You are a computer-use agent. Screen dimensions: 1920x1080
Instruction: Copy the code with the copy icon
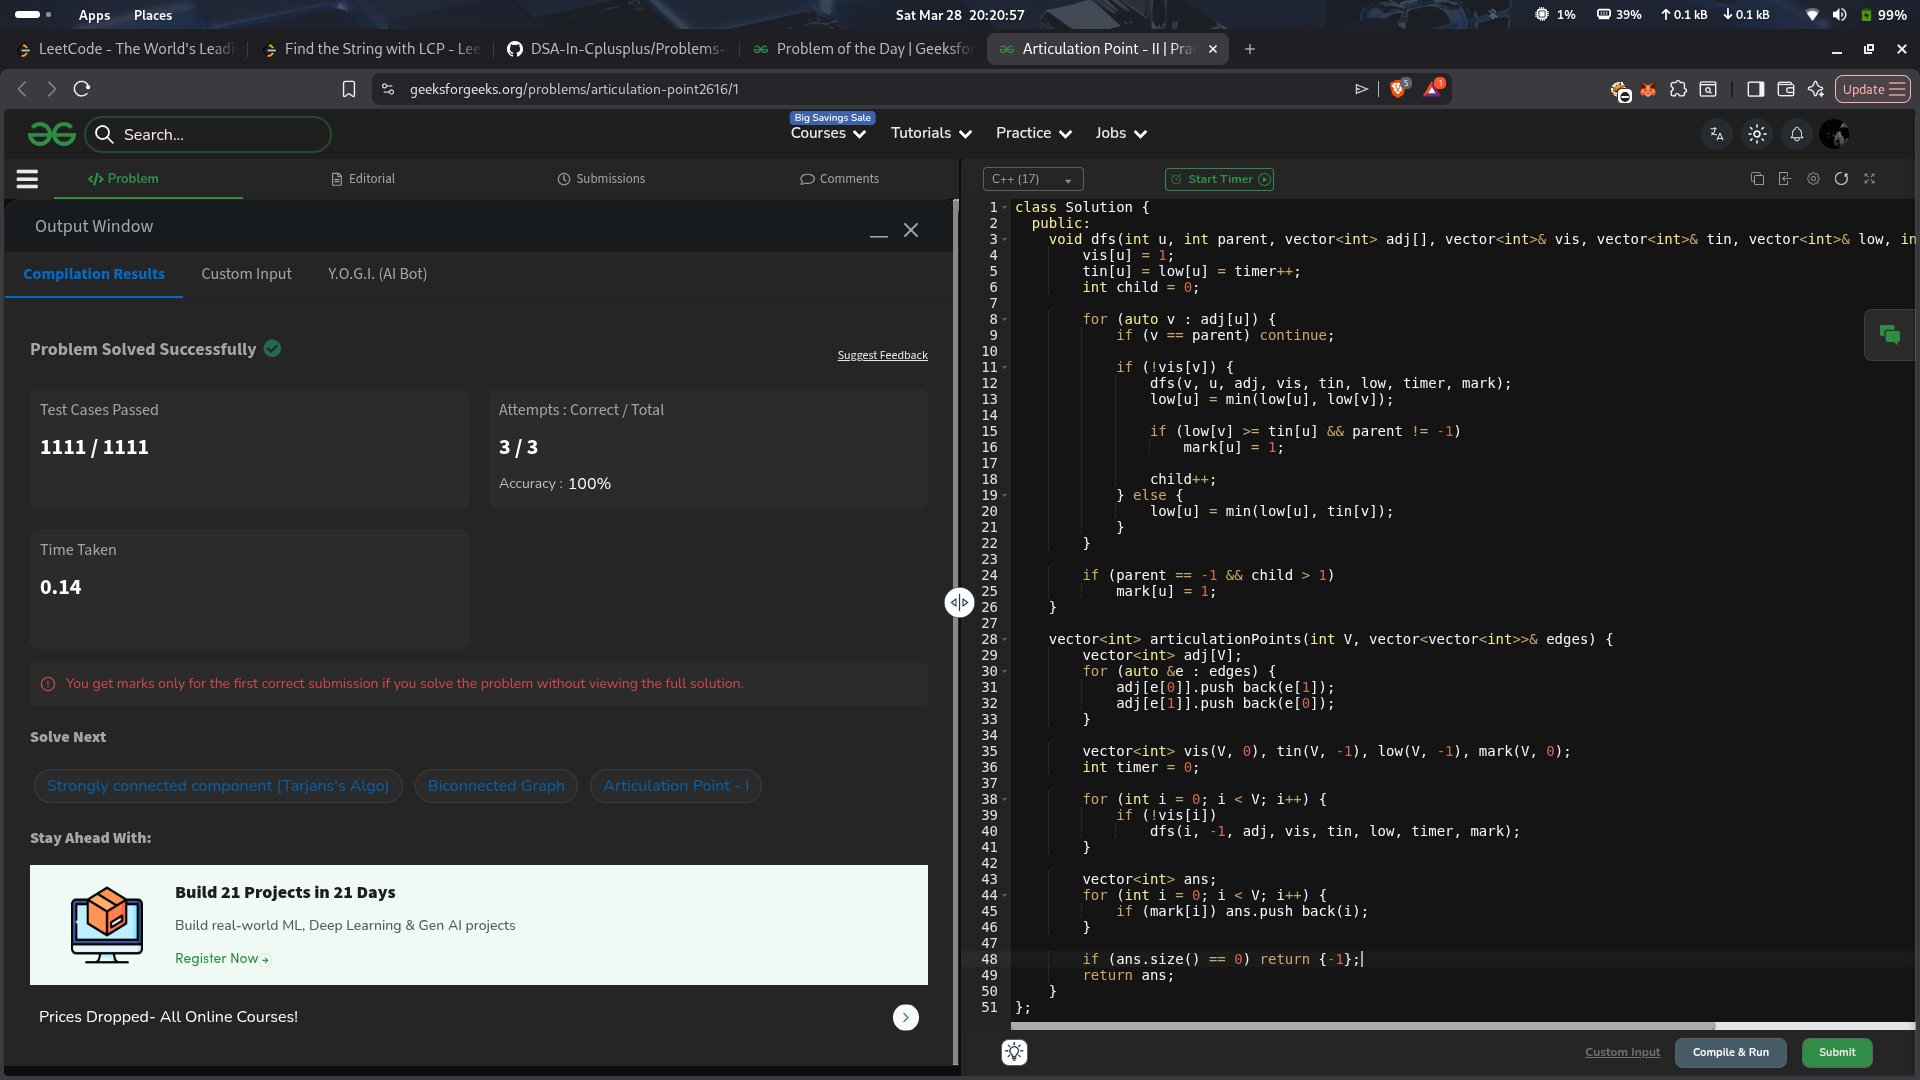1757,179
